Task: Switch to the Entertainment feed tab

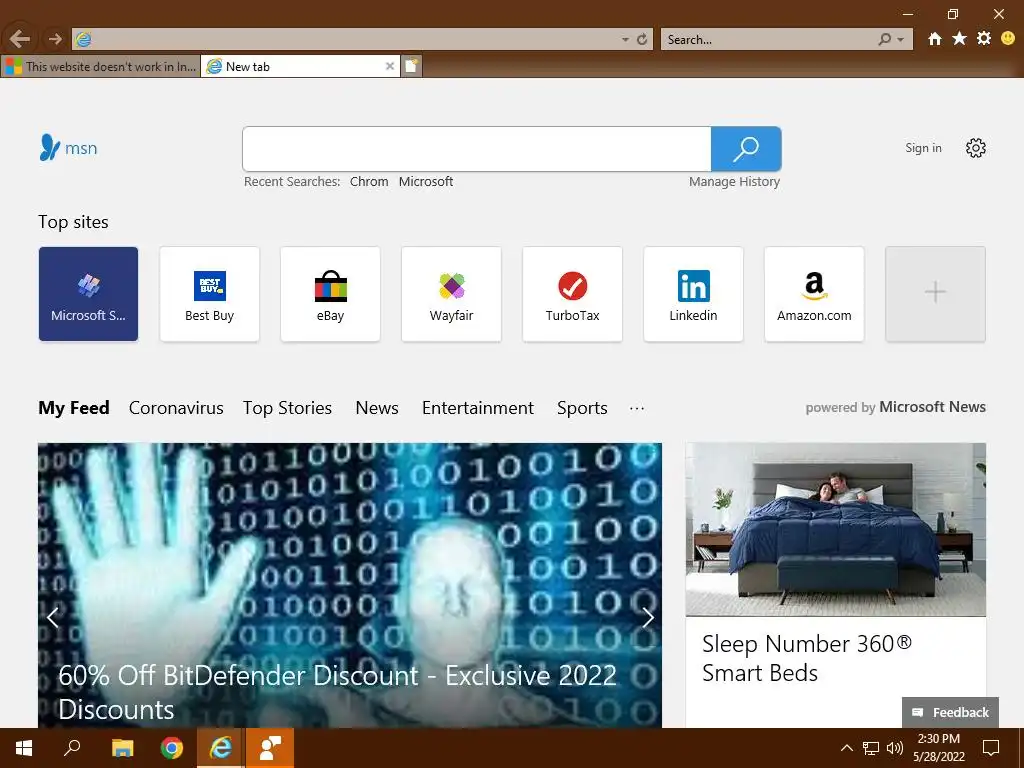Action: tap(478, 408)
